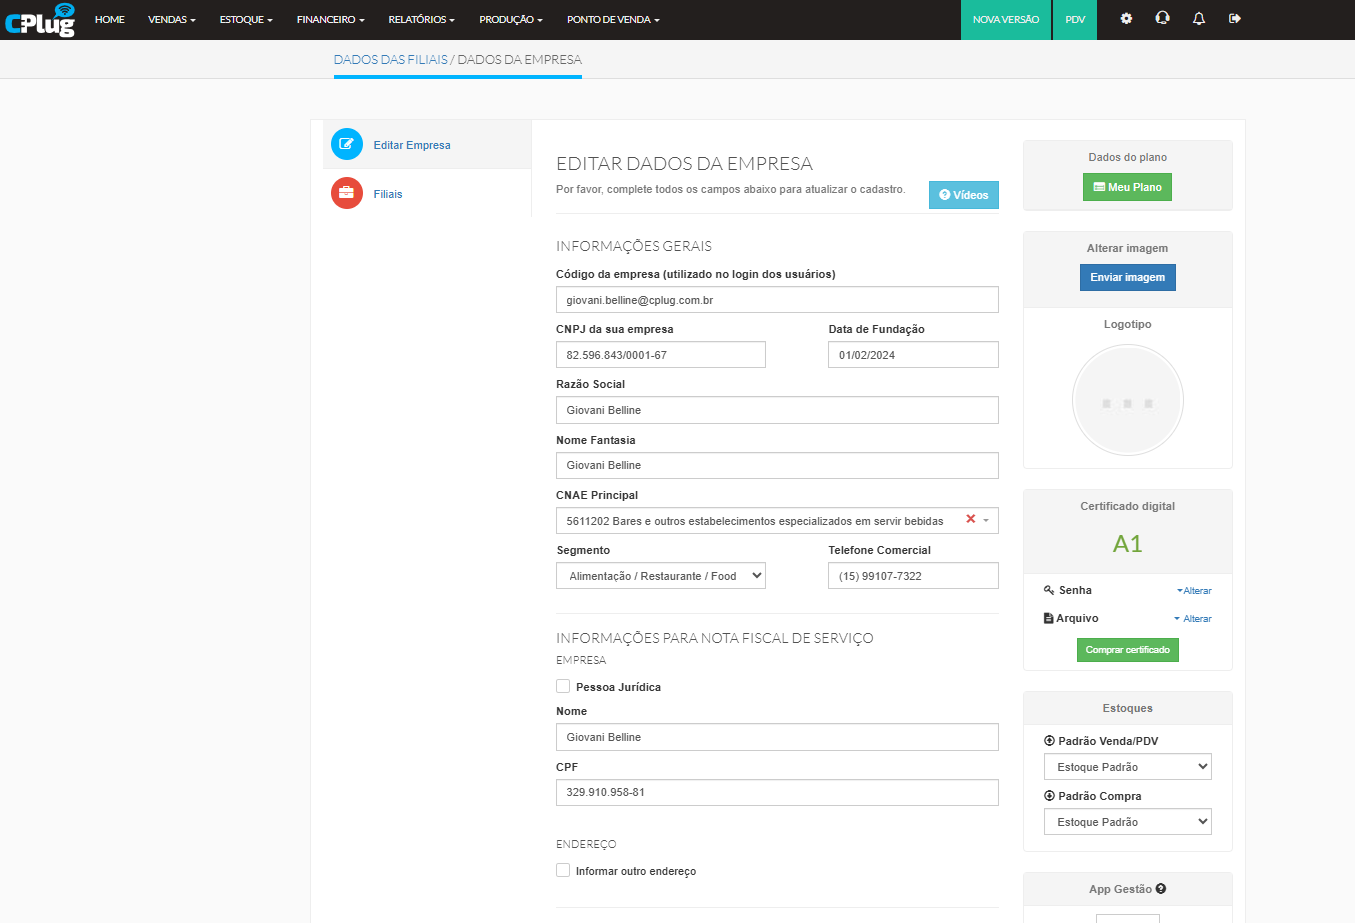
Task: Clear CNAE Principal with red X
Action: pyautogui.click(x=970, y=520)
